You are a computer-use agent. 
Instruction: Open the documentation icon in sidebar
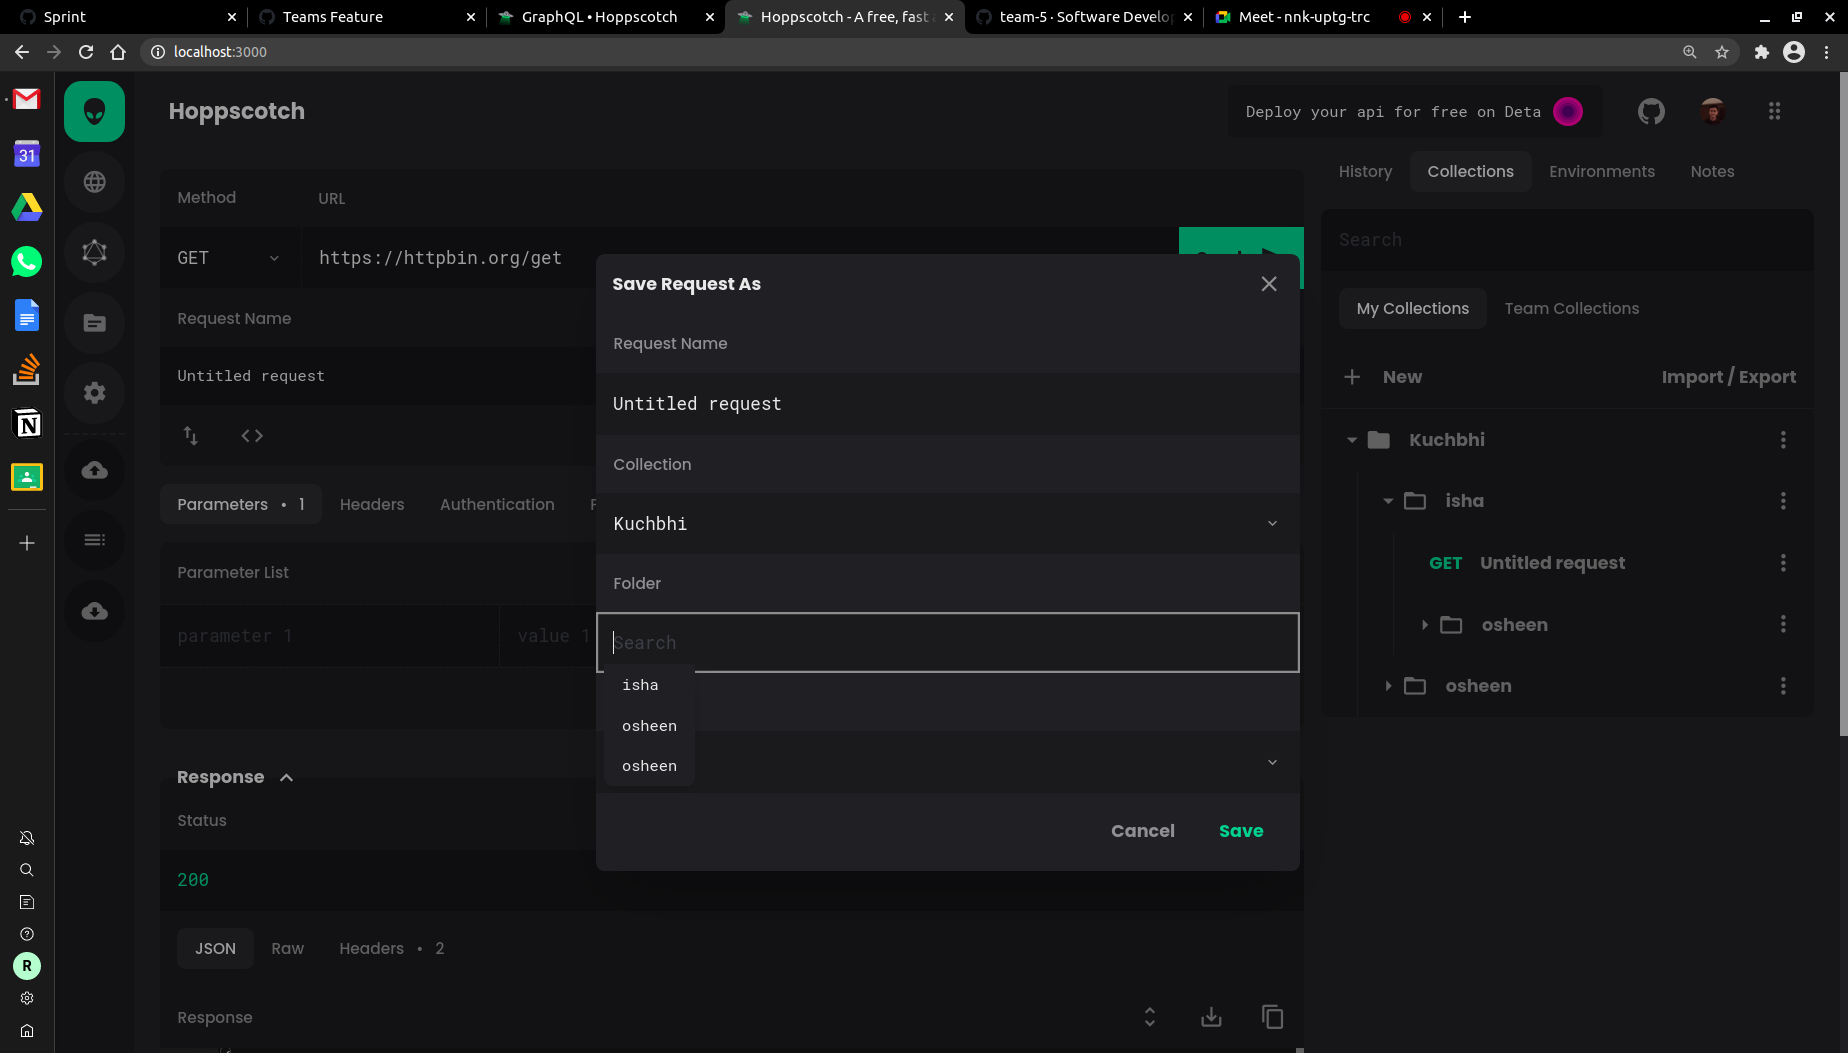pyautogui.click(x=95, y=323)
